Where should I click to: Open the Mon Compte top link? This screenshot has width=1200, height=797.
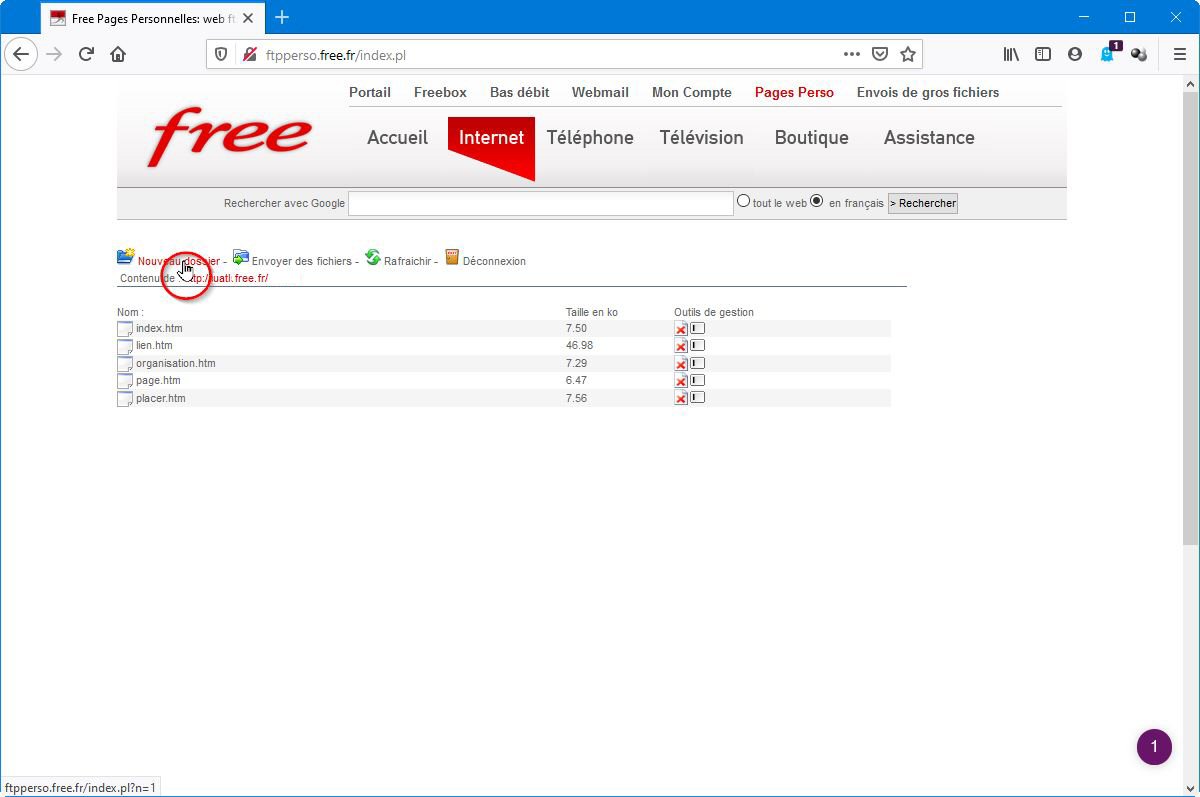(692, 92)
